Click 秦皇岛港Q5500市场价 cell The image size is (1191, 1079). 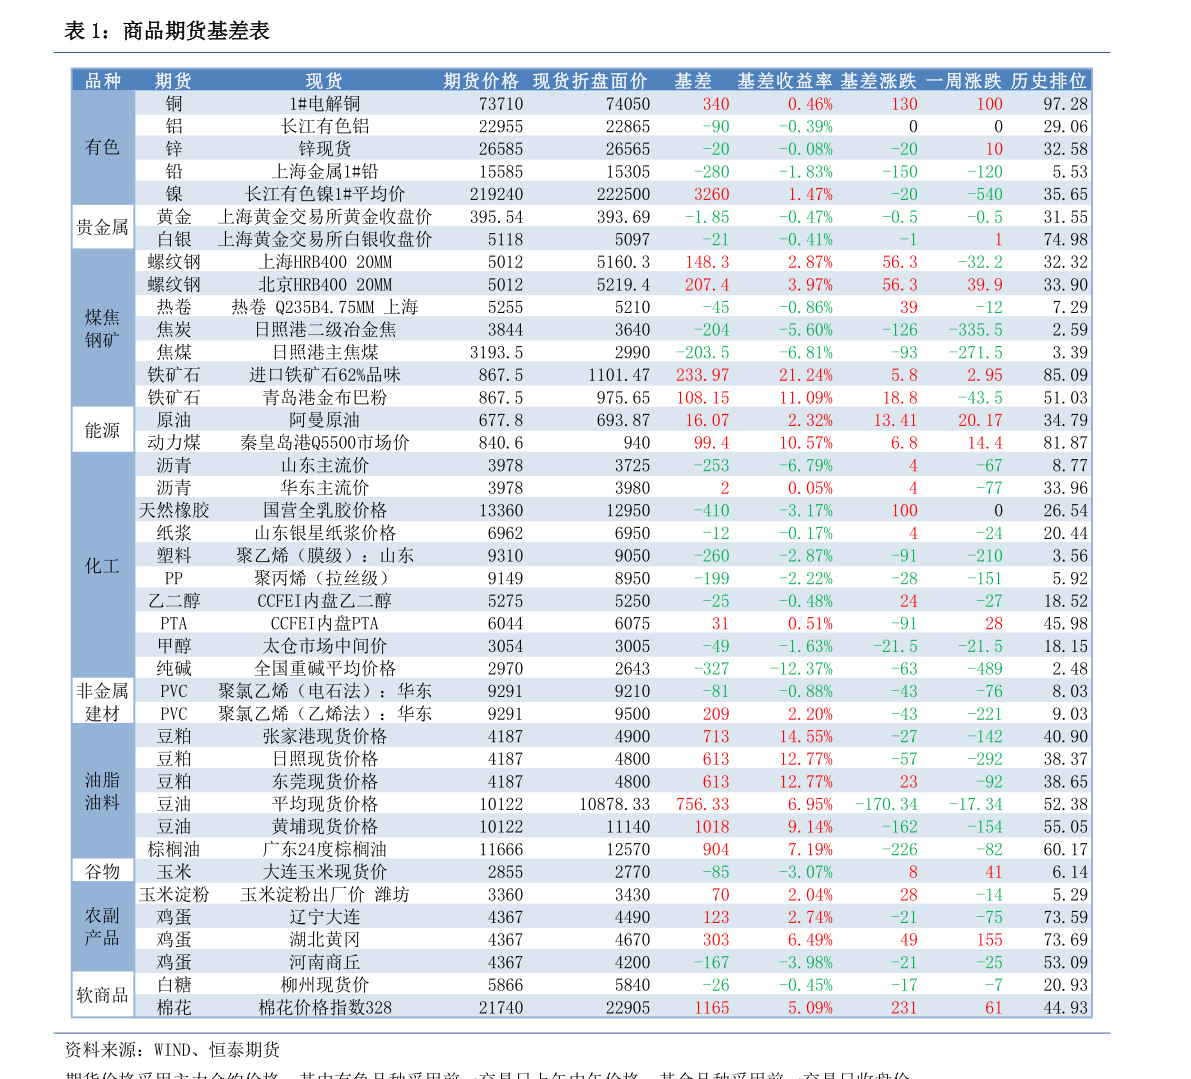(324, 443)
